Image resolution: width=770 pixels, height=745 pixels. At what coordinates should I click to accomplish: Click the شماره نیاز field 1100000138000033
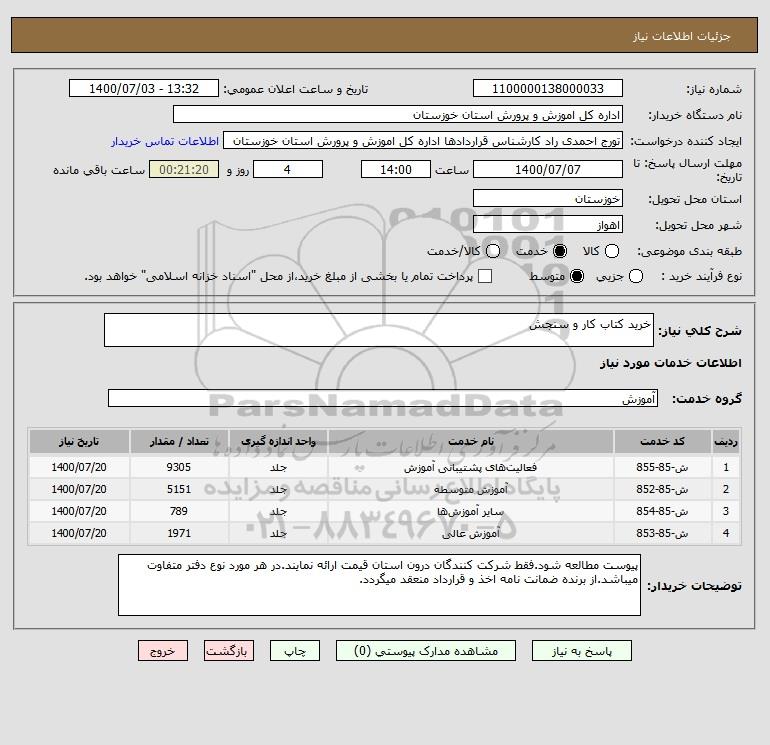(x=548, y=88)
